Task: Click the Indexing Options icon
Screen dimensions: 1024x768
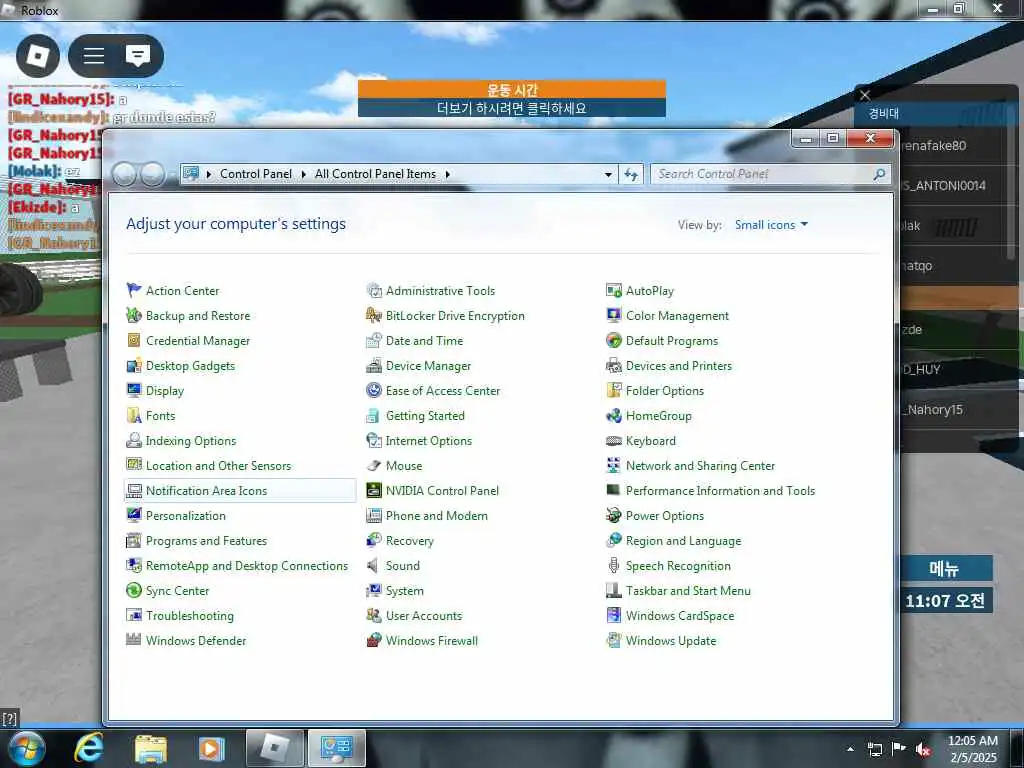Action: click(x=134, y=440)
